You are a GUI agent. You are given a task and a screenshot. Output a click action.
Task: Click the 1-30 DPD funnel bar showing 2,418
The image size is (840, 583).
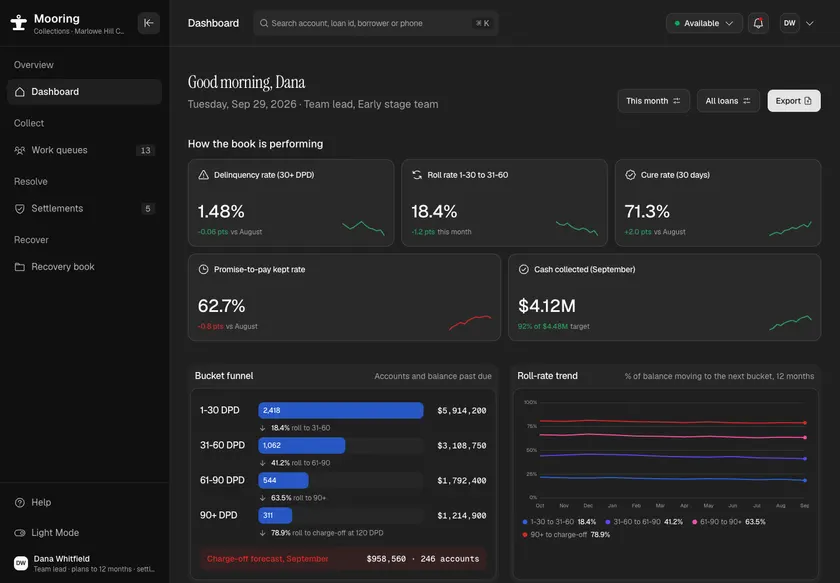coord(341,410)
